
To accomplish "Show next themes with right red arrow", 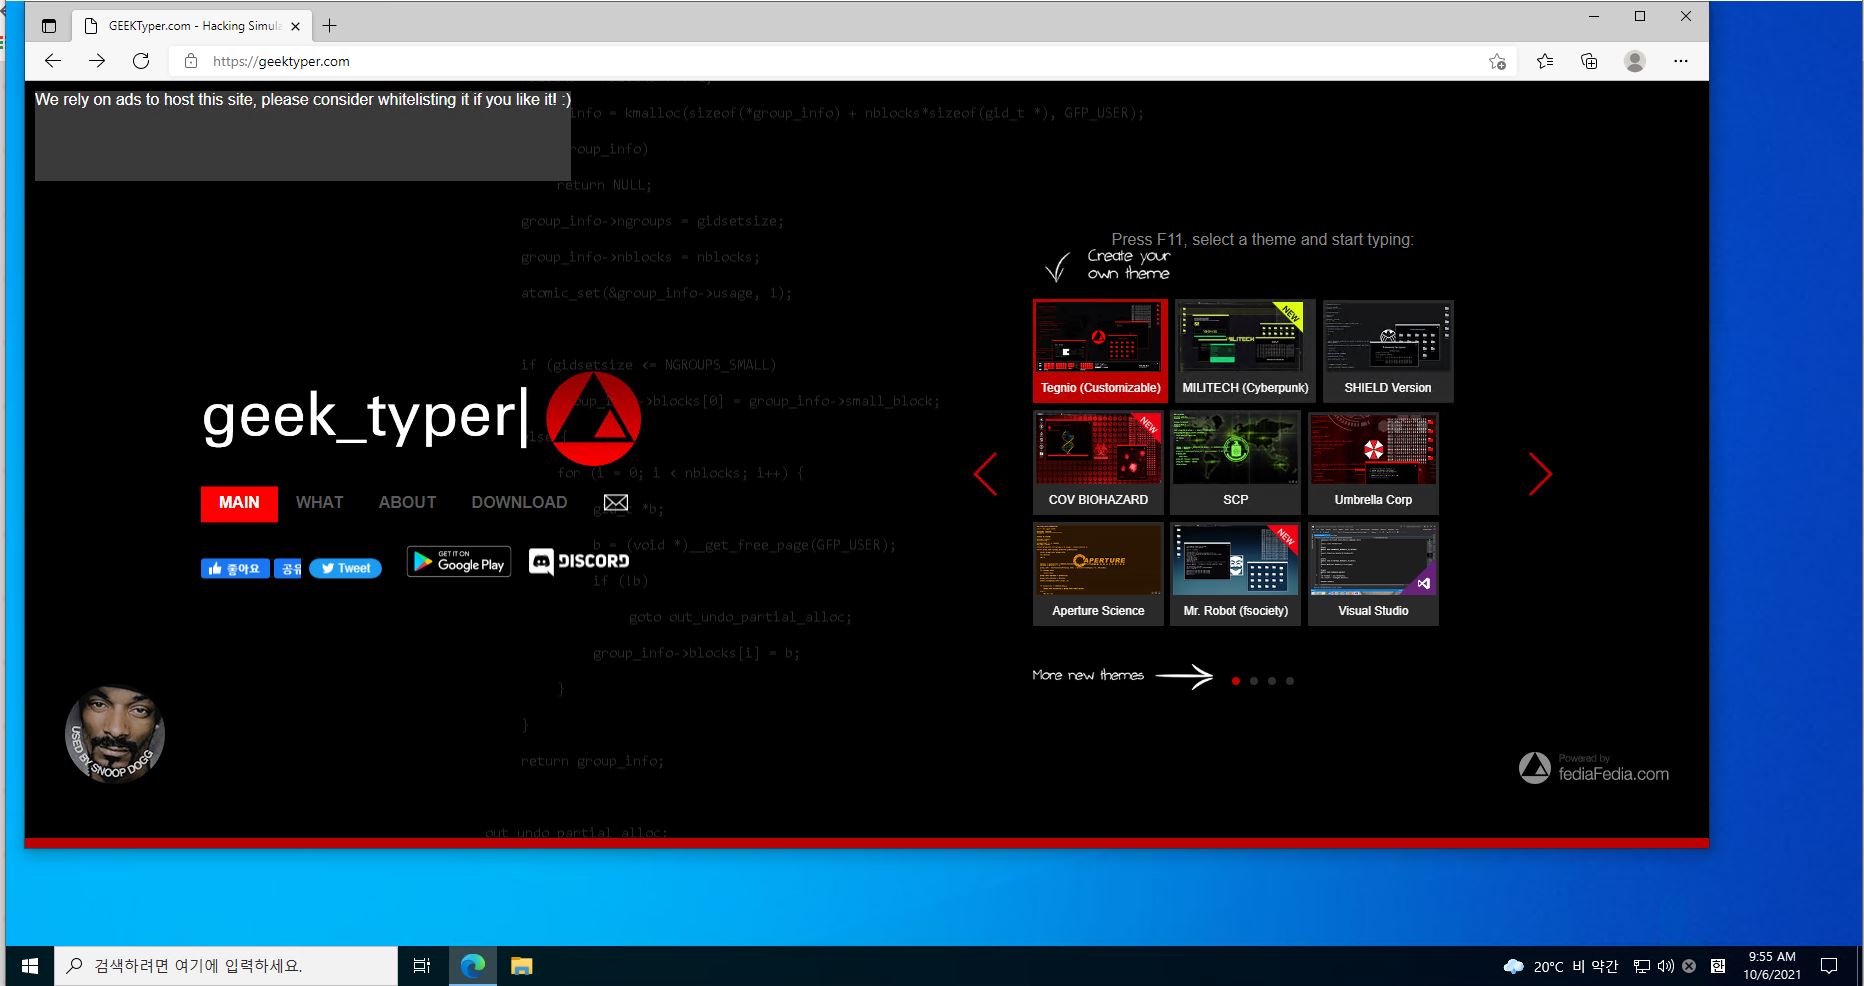I will pyautogui.click(x=1540, y=474).
